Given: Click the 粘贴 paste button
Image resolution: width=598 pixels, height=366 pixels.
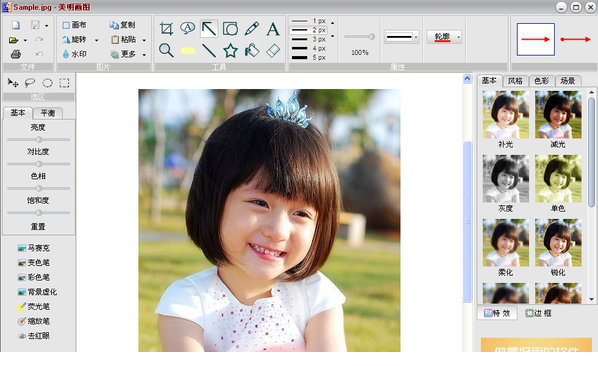Looking at the screenshot, I should click(124, 39).
